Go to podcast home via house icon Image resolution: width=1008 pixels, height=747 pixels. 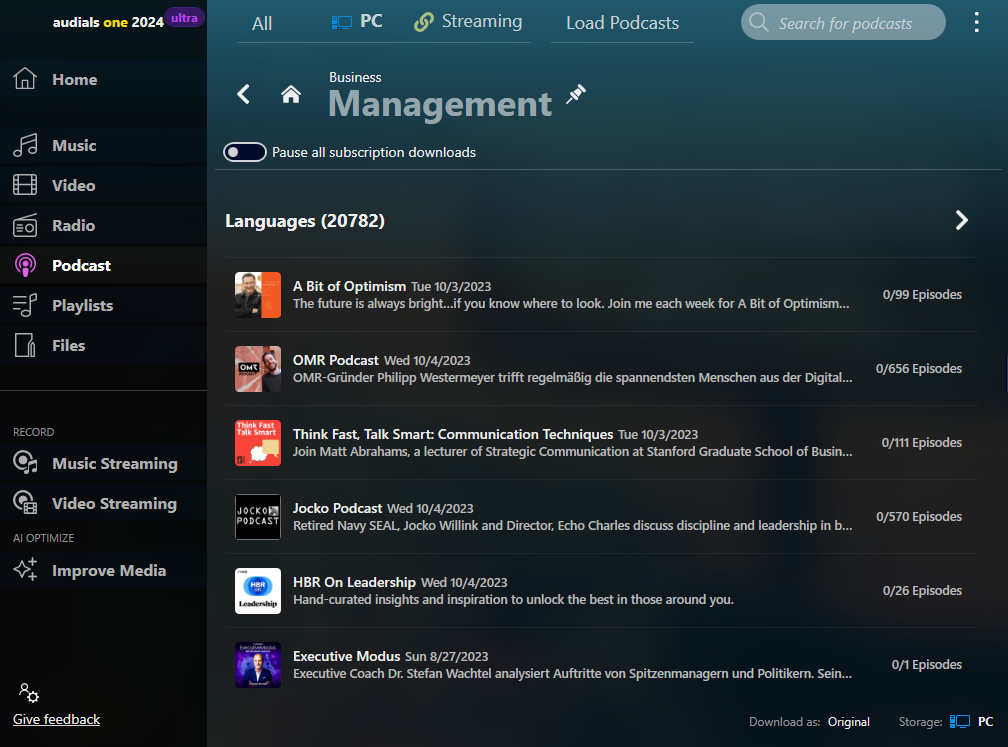[x=291, y=94]
